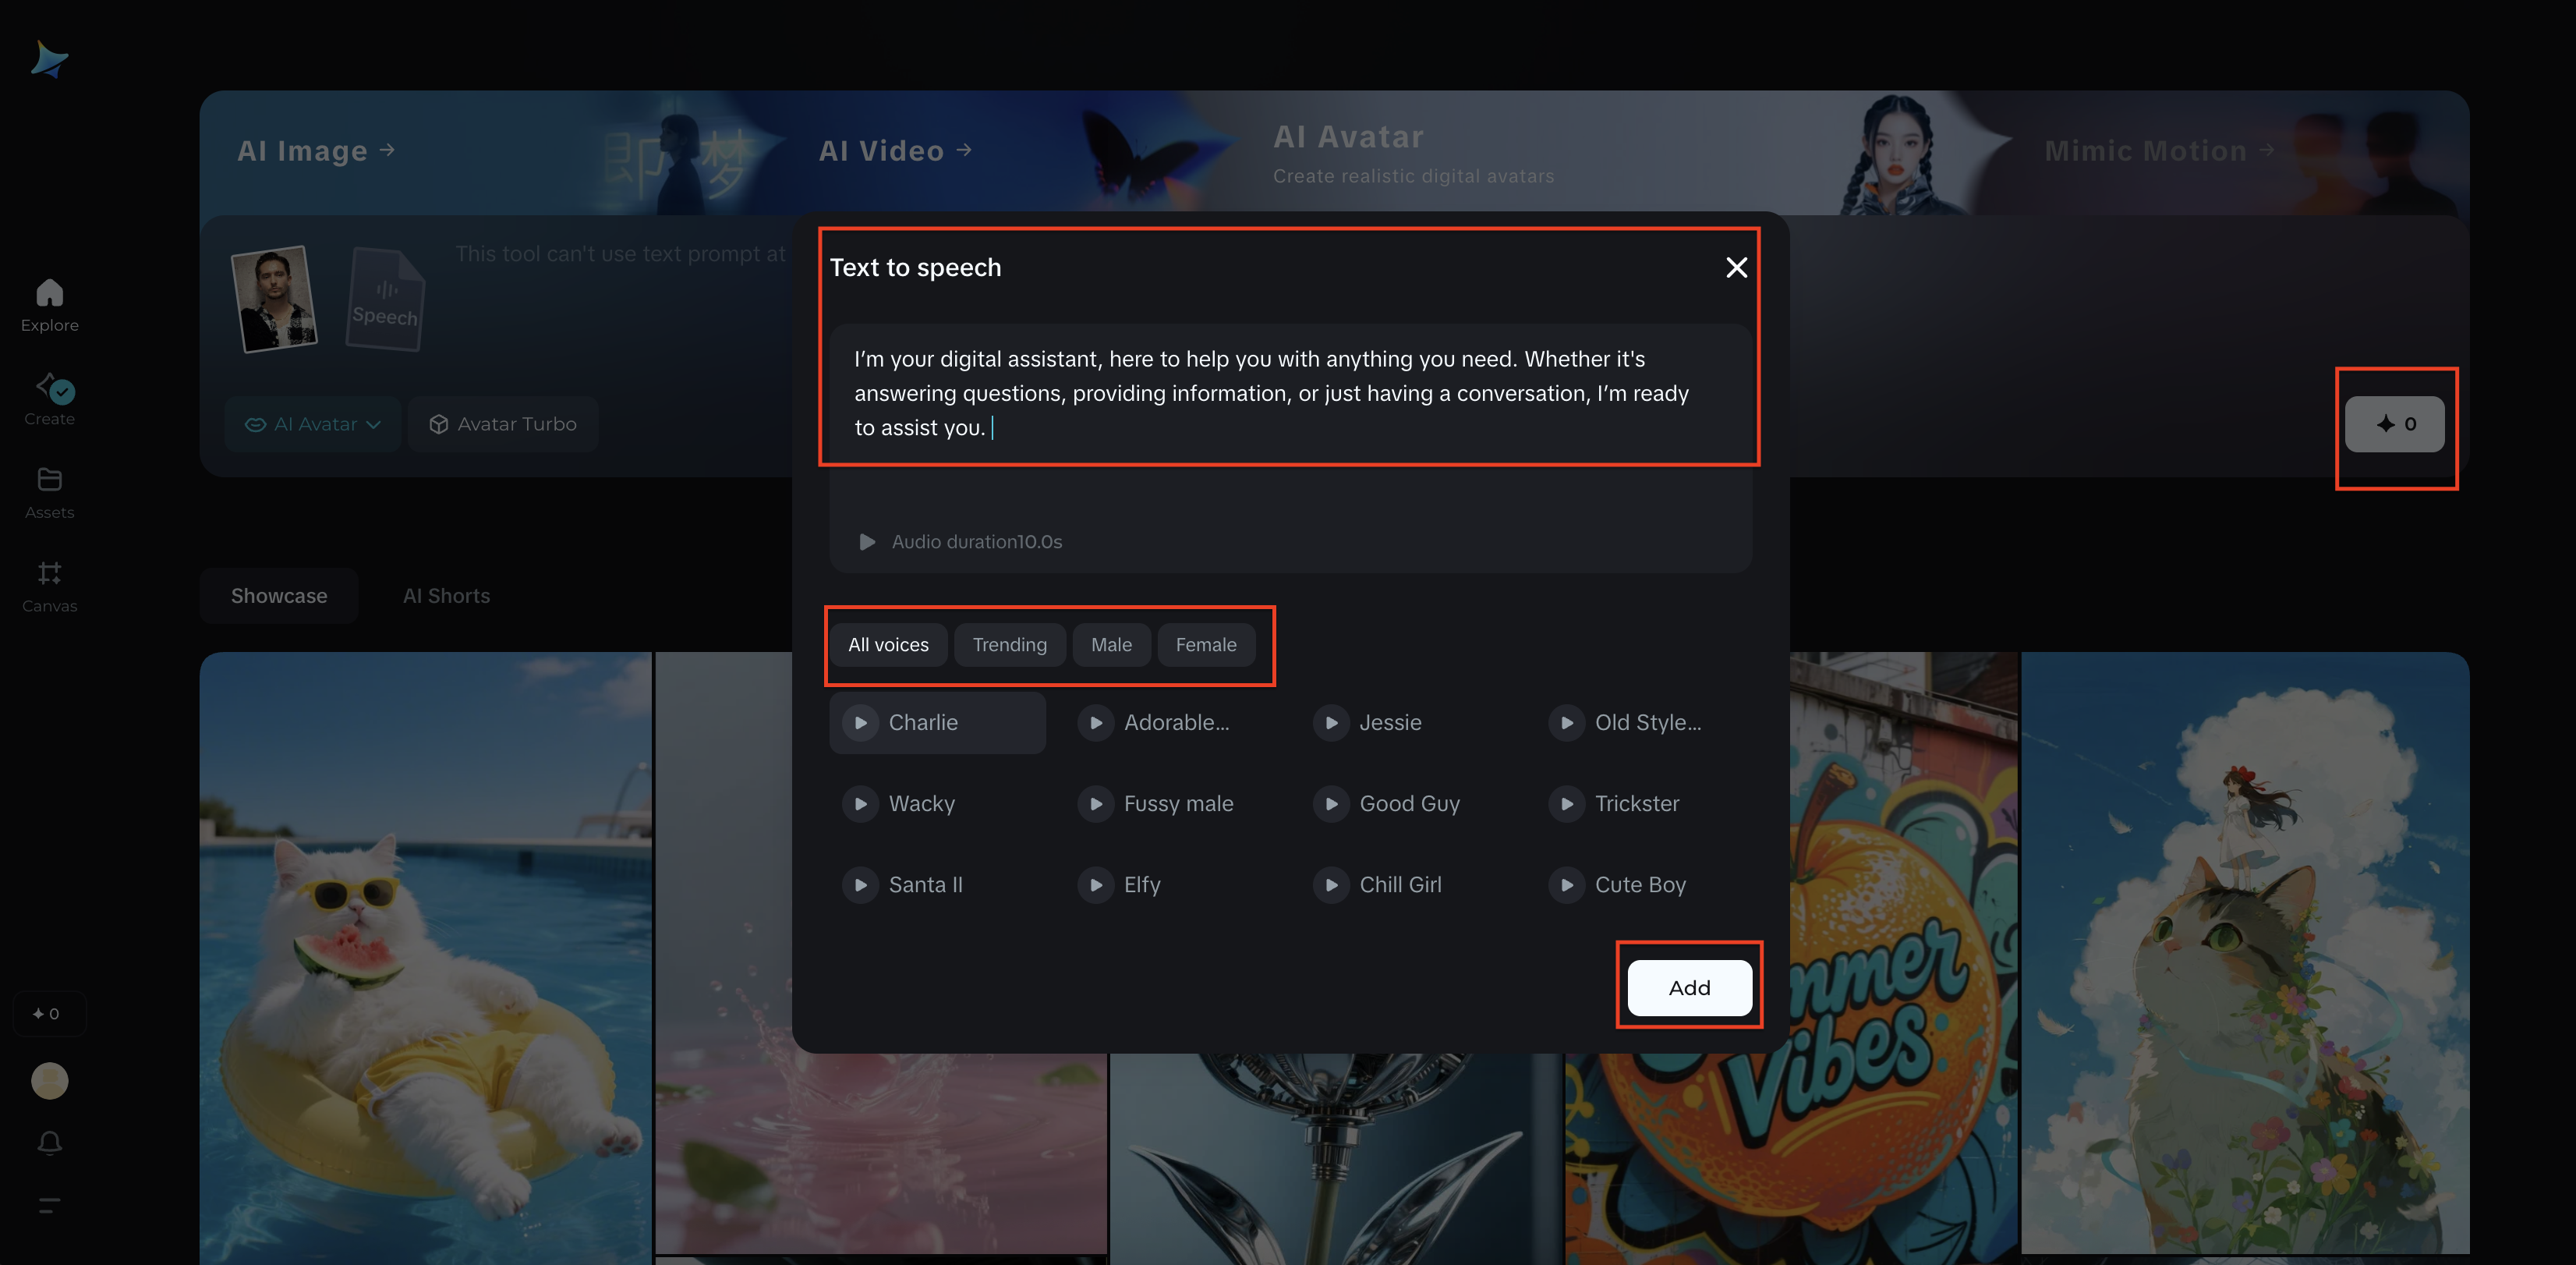Select the Showcase tab
Image resolution: width=2576 pixels, height=1265 pixels.
[279, 596]
